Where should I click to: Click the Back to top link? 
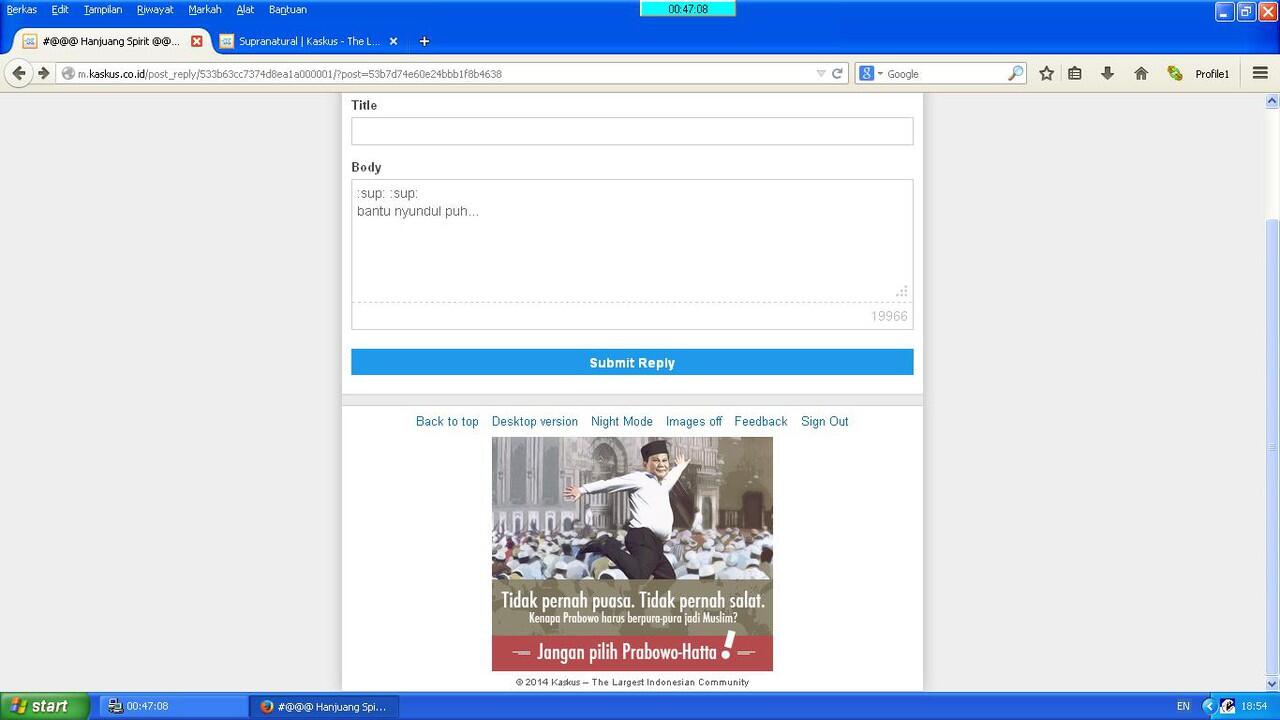[447, 421]
